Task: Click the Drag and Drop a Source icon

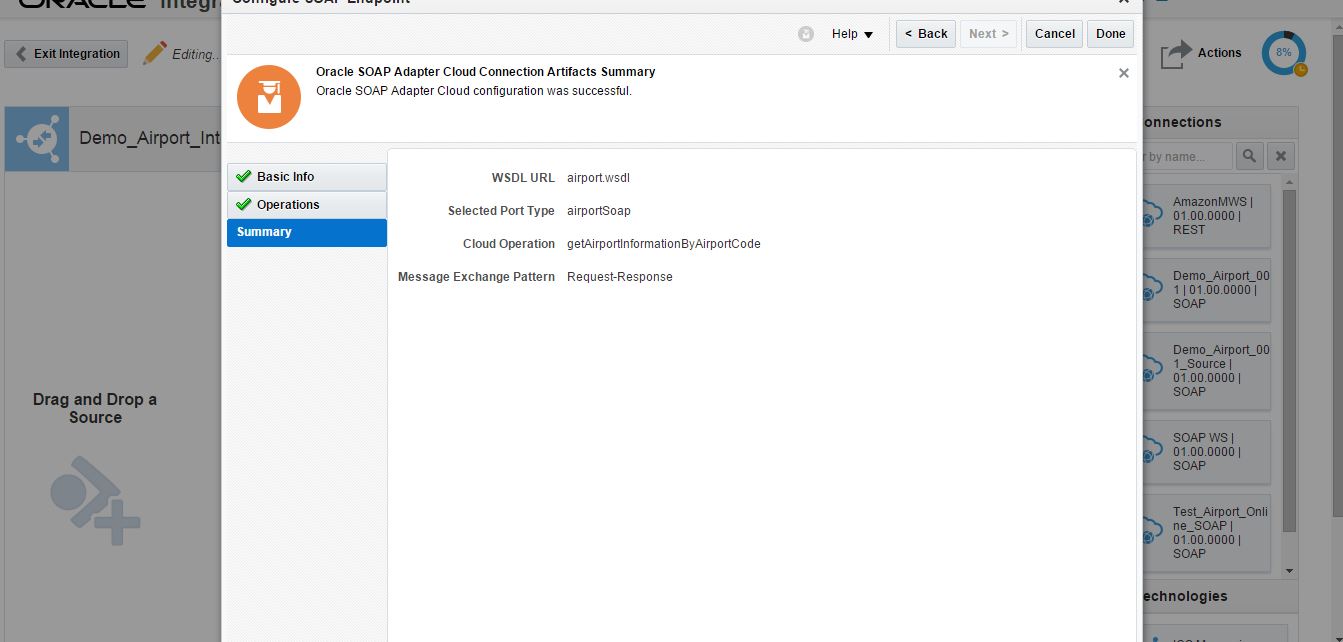Action: [x=95, y=501]
